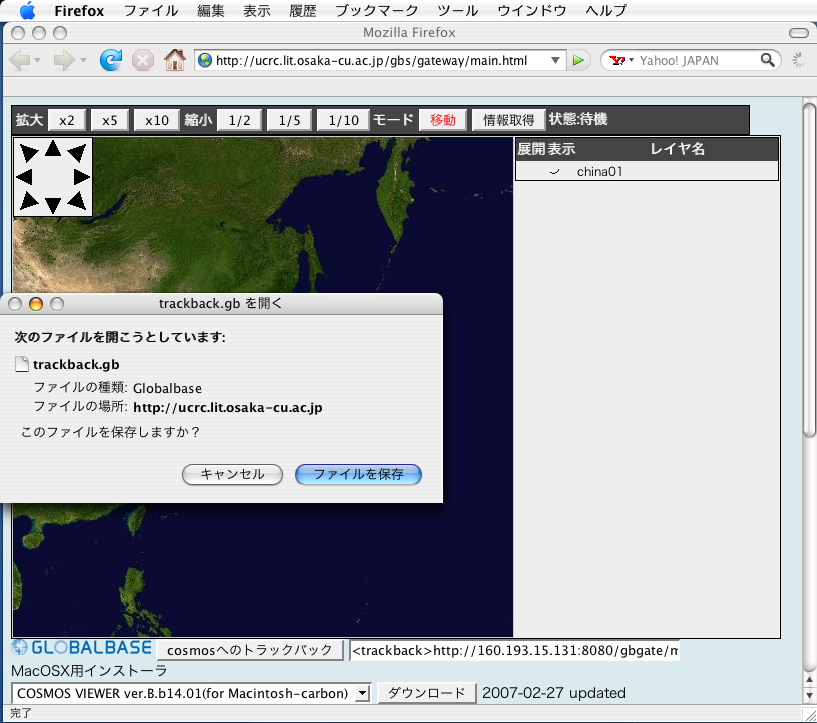817x723 pixels.
Task: Click the cosmosへのトラックバック button
Action: coord(250,650)
